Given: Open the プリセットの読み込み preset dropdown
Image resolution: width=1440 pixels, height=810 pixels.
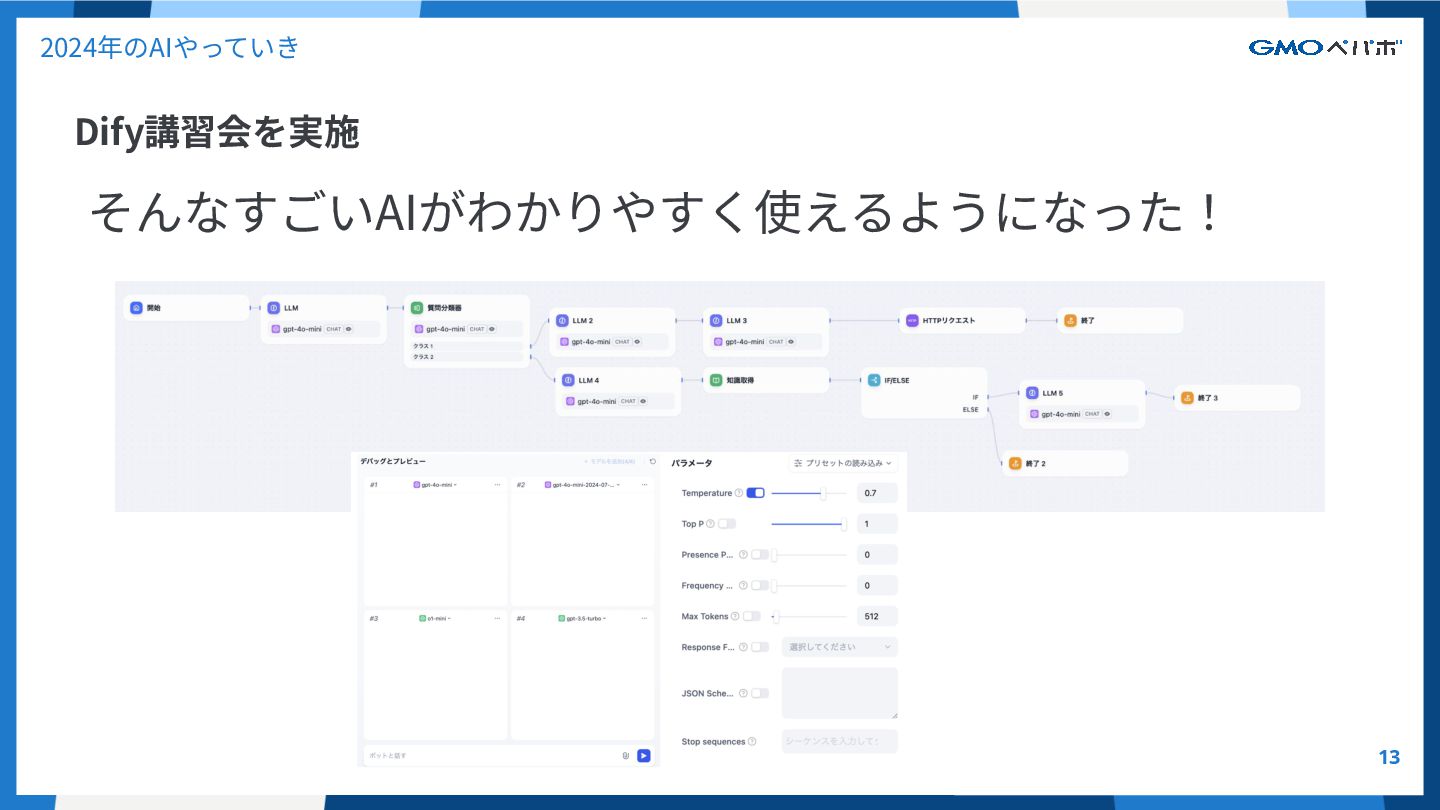Looking at the screenshot, I should point(843,463).
